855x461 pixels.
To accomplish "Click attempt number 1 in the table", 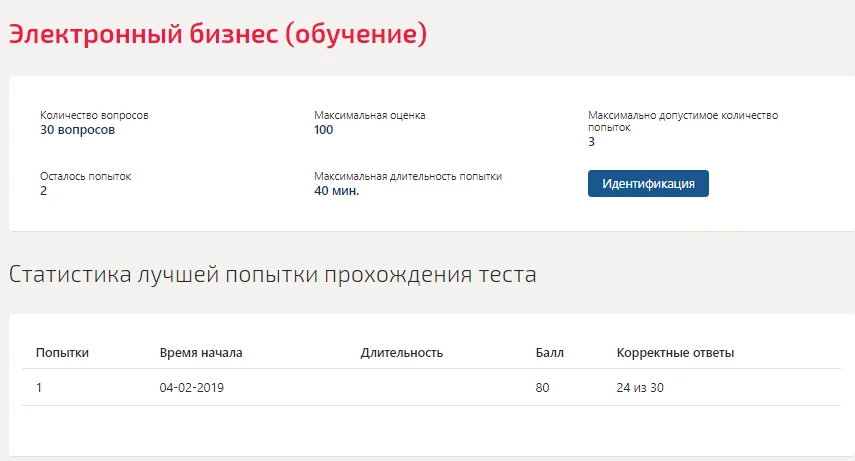I will point(39,388).
